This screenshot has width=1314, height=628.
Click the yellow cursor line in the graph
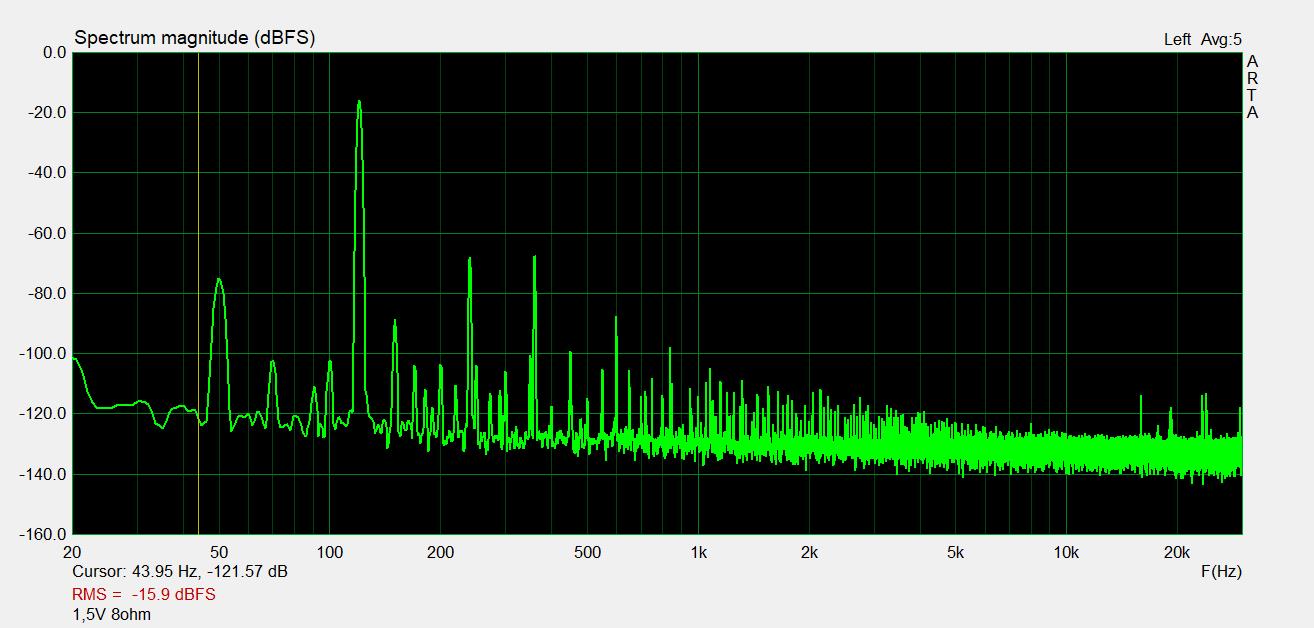coord(198,293)
